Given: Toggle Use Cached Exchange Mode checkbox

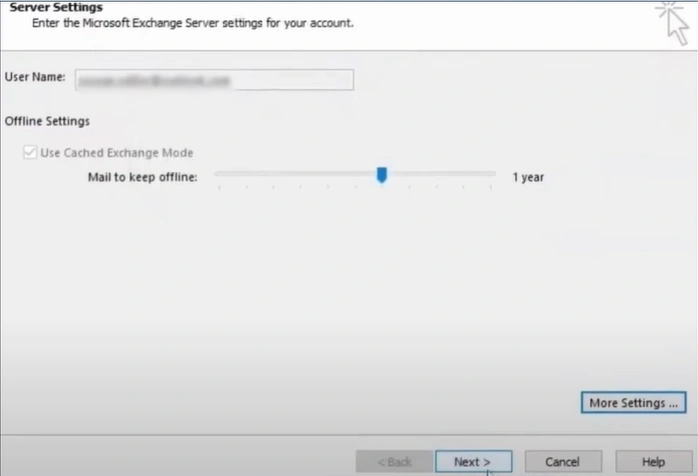Looking at the screenshot, I should 30,152.
